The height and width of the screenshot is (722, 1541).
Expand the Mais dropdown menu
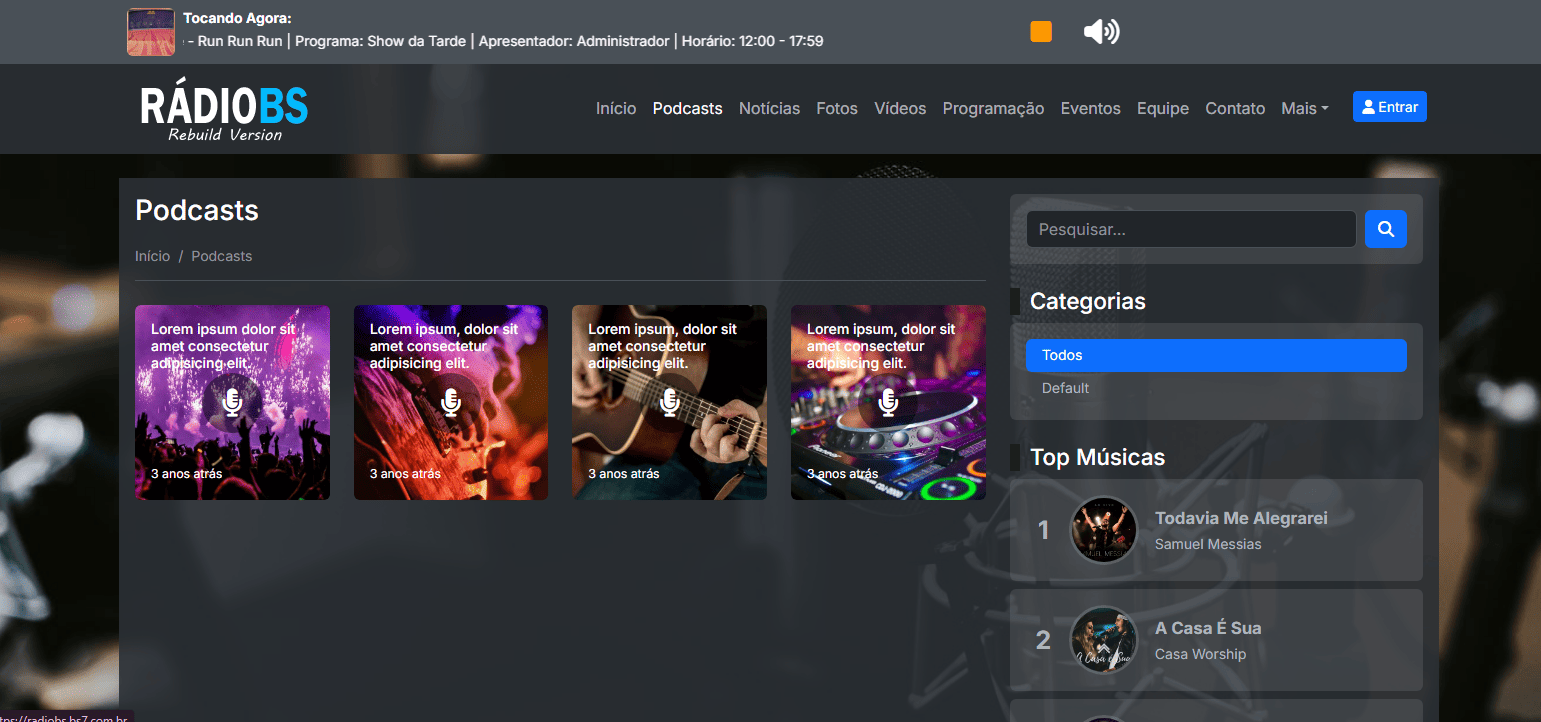tap(1305, 108)
